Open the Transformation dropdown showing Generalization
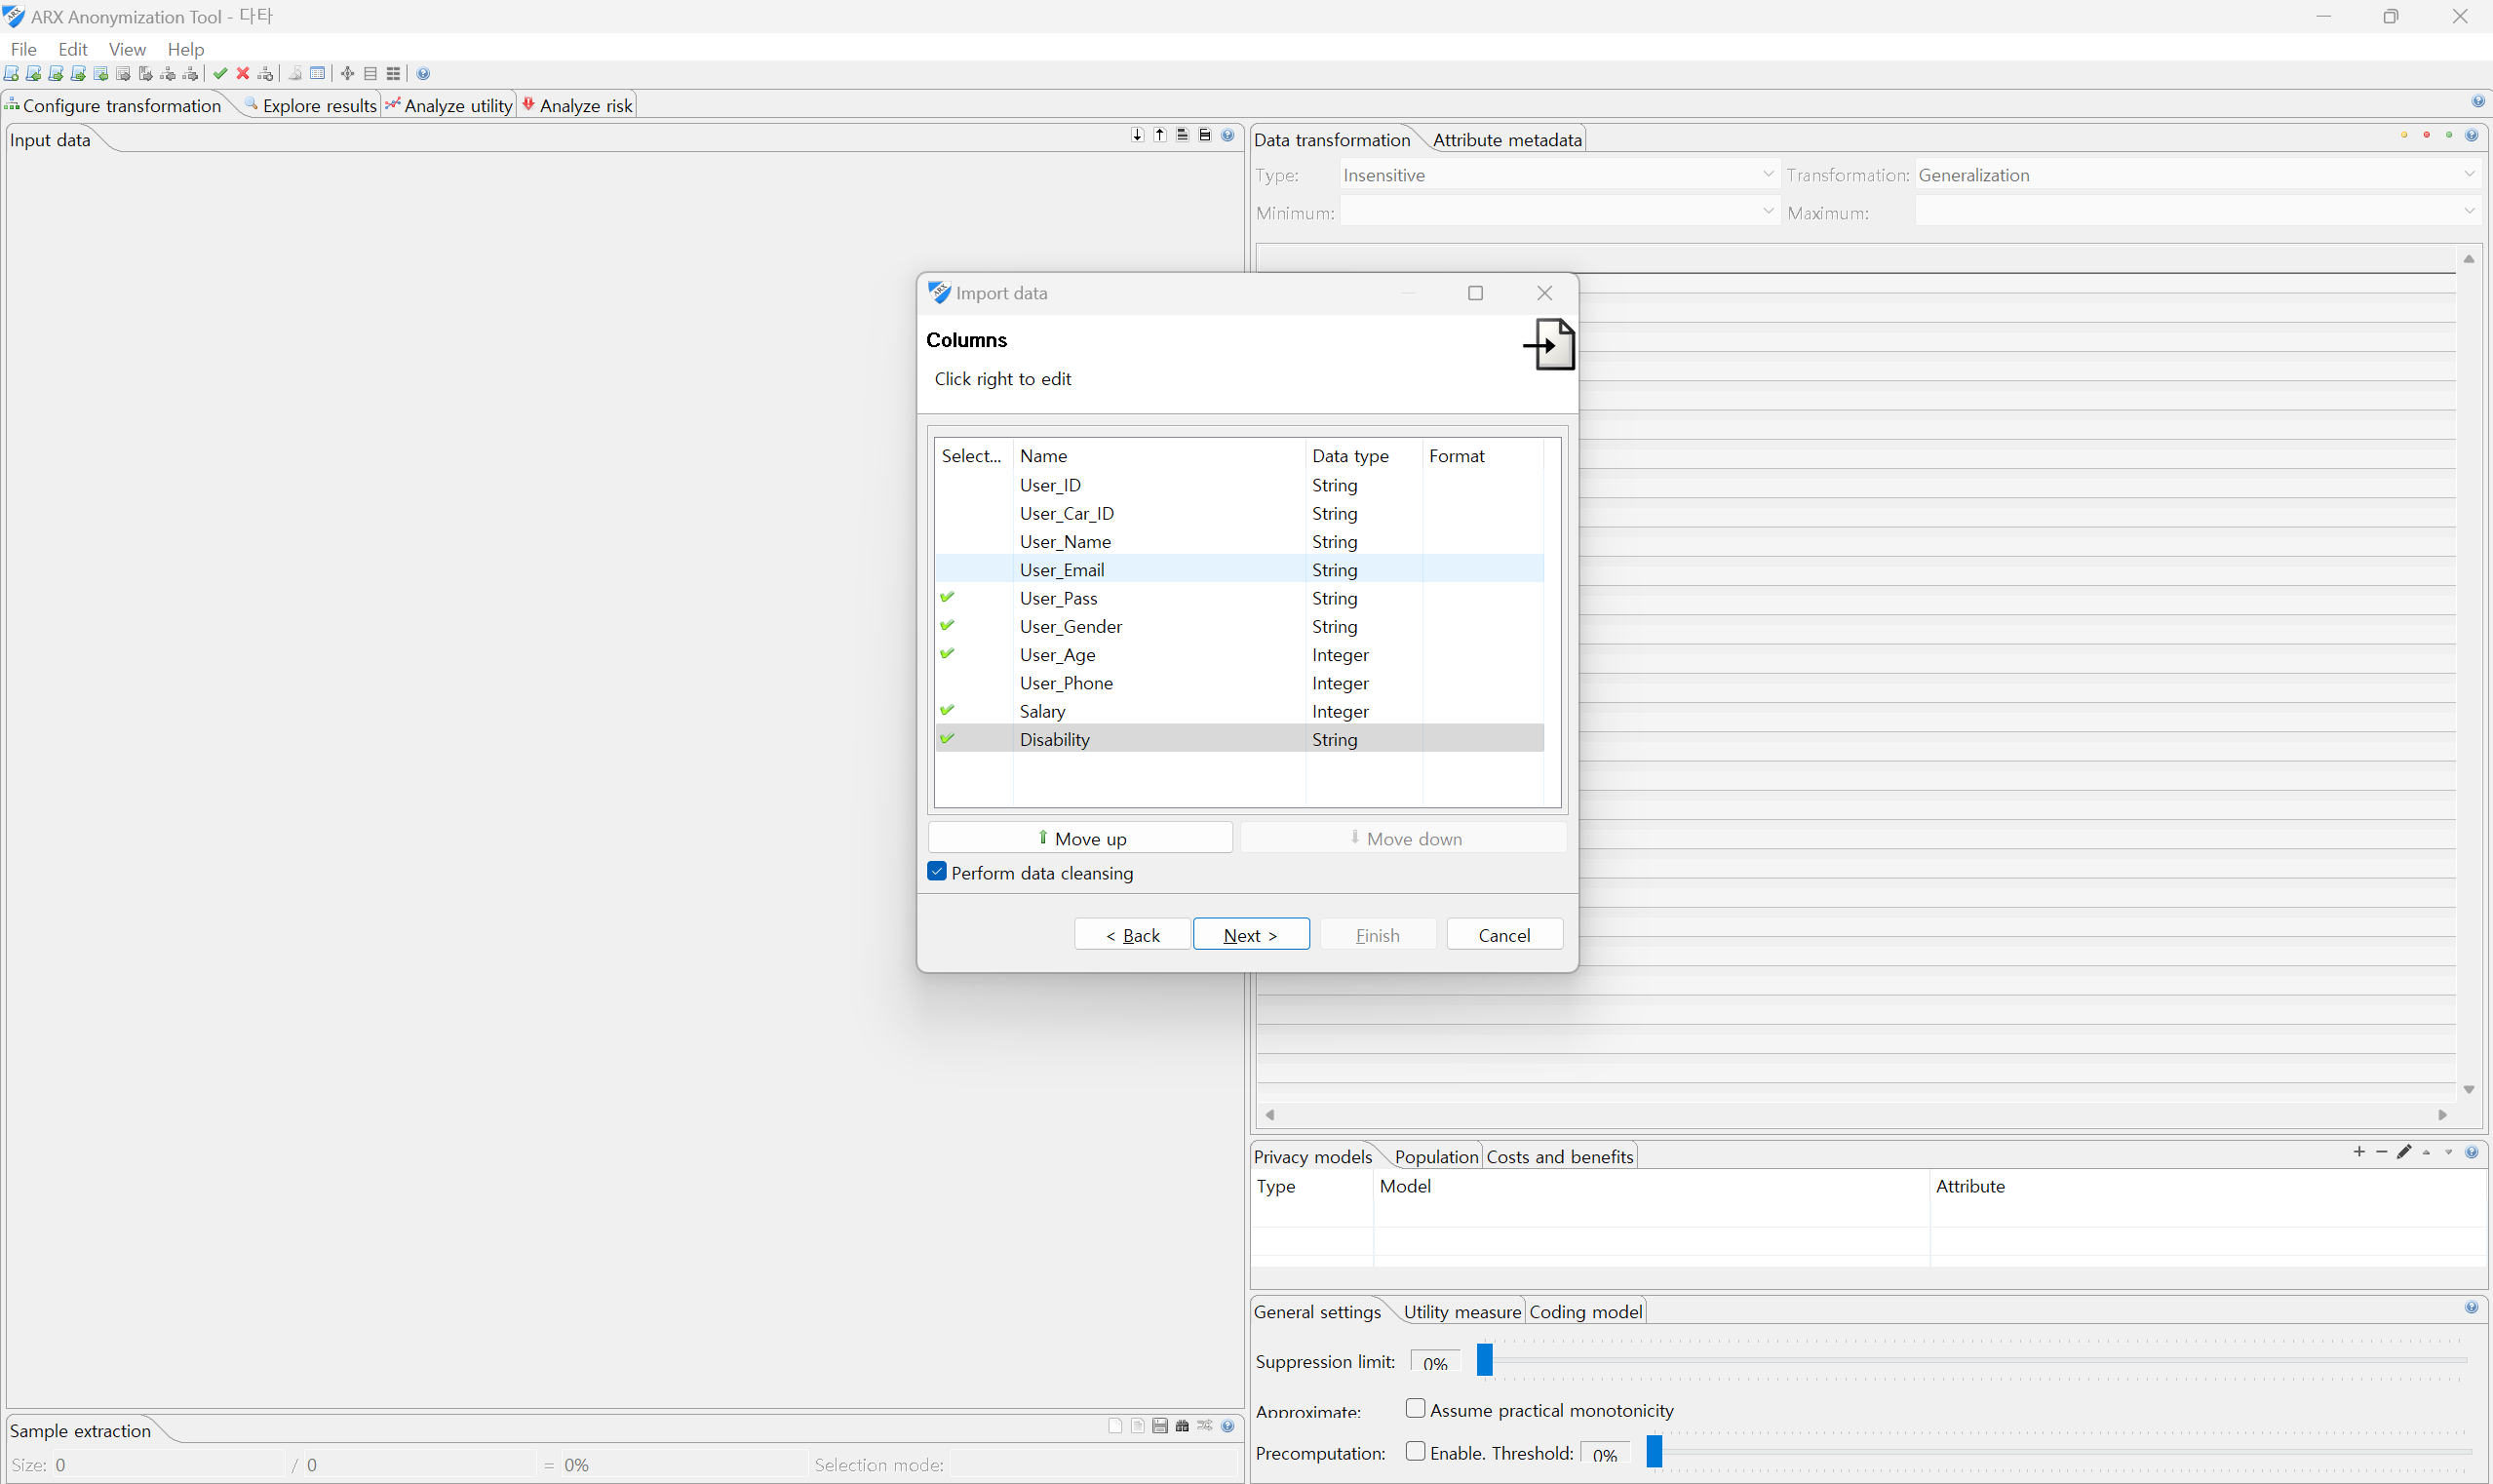The image size is (2493, 1484). pos(2197,175)
